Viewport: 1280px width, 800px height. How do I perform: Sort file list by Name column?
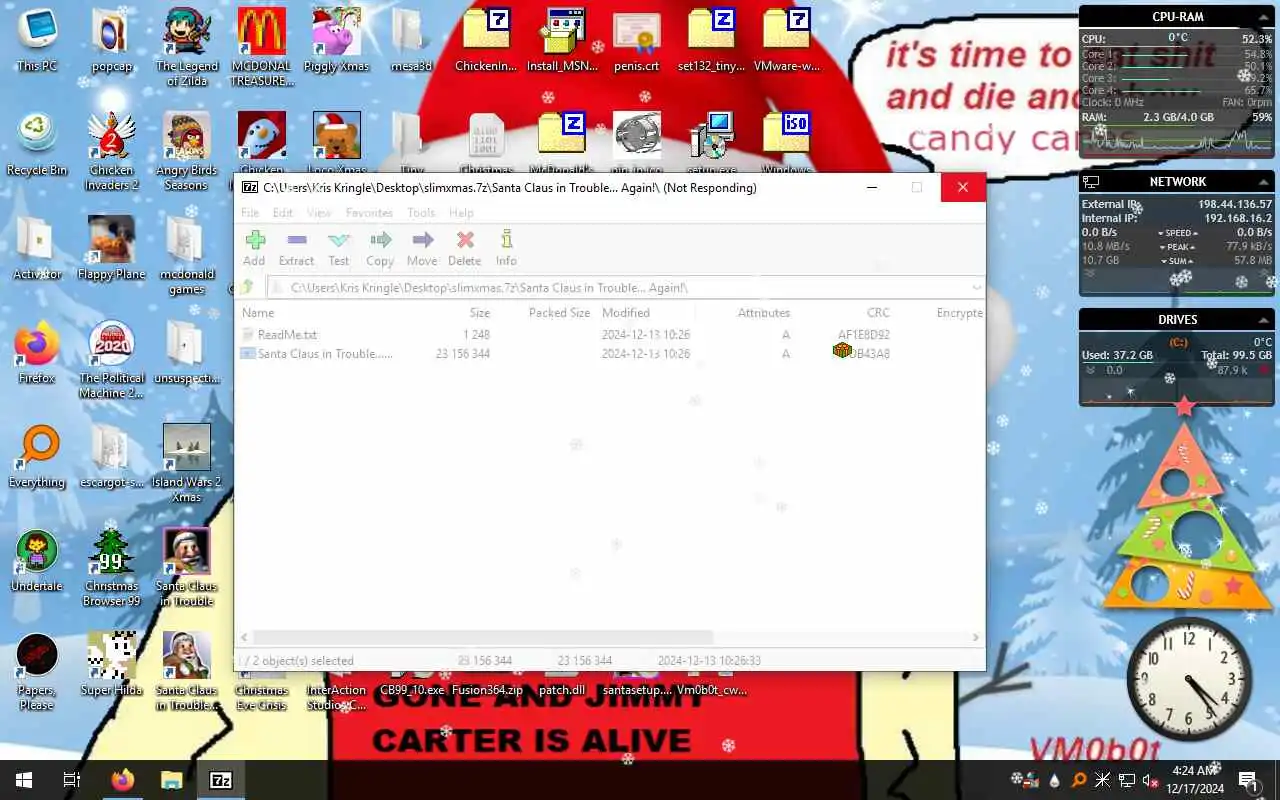(258, 313)
